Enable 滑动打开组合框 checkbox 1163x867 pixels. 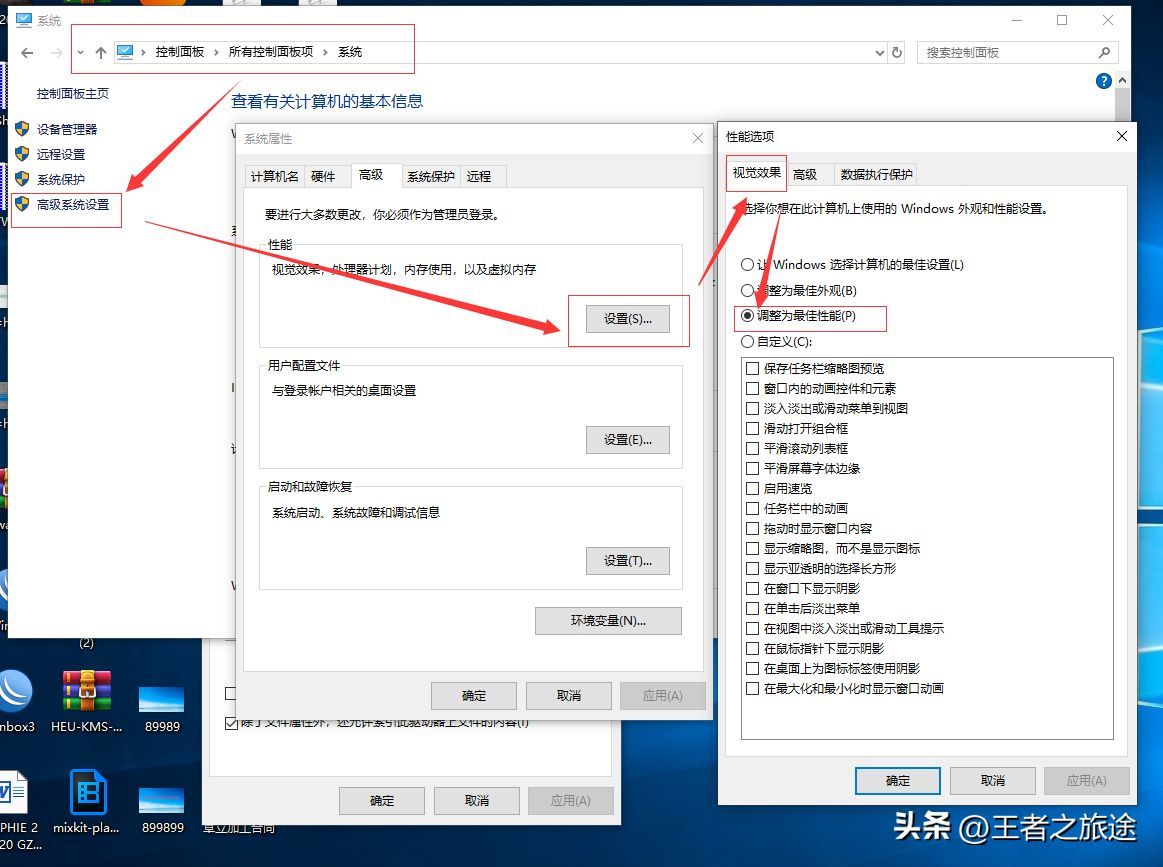click(752, 429)
